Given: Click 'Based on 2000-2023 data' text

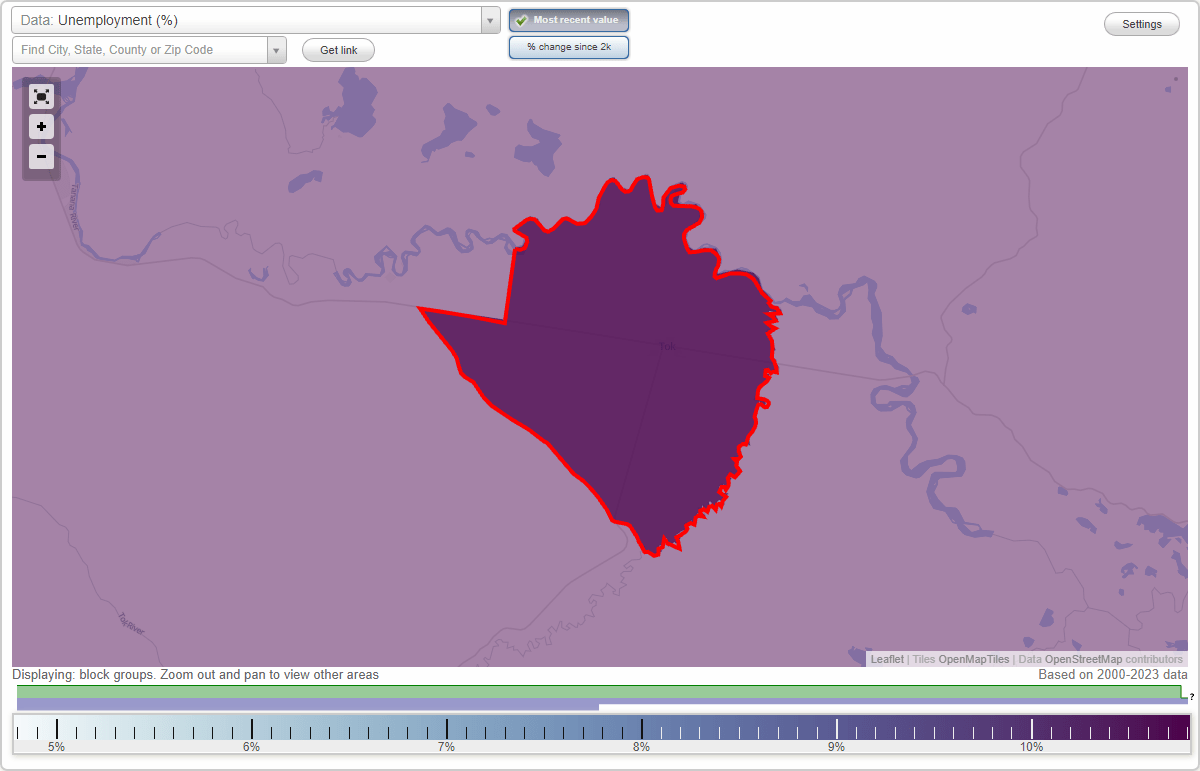Looking at the screenshot, I should [1112, 675].
